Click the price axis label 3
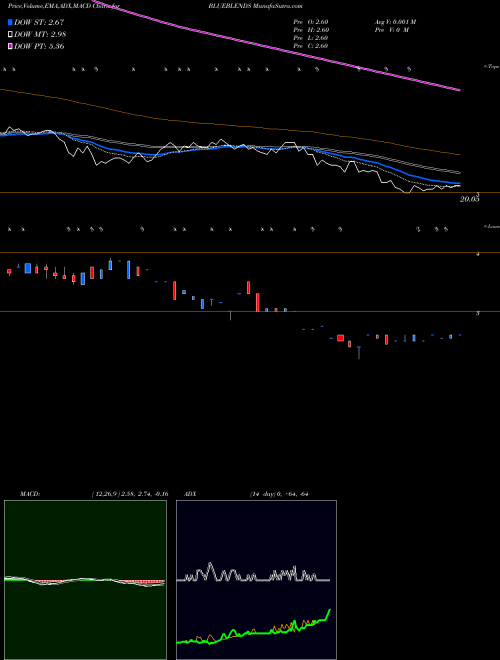This screenshot has width=500, height=660. tap(478, 314)
